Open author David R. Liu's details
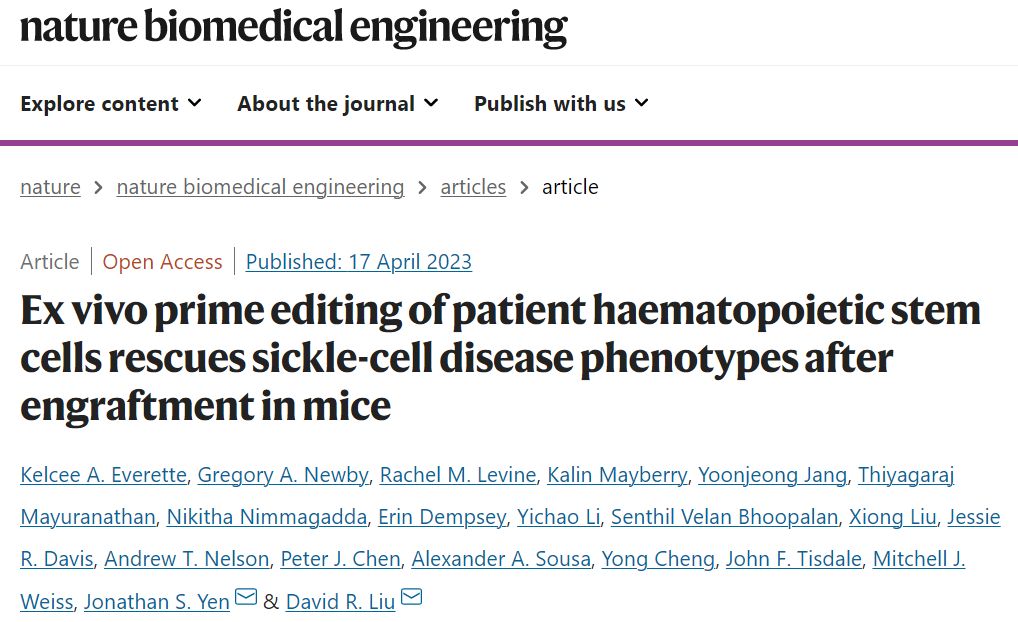 point(340,601)
